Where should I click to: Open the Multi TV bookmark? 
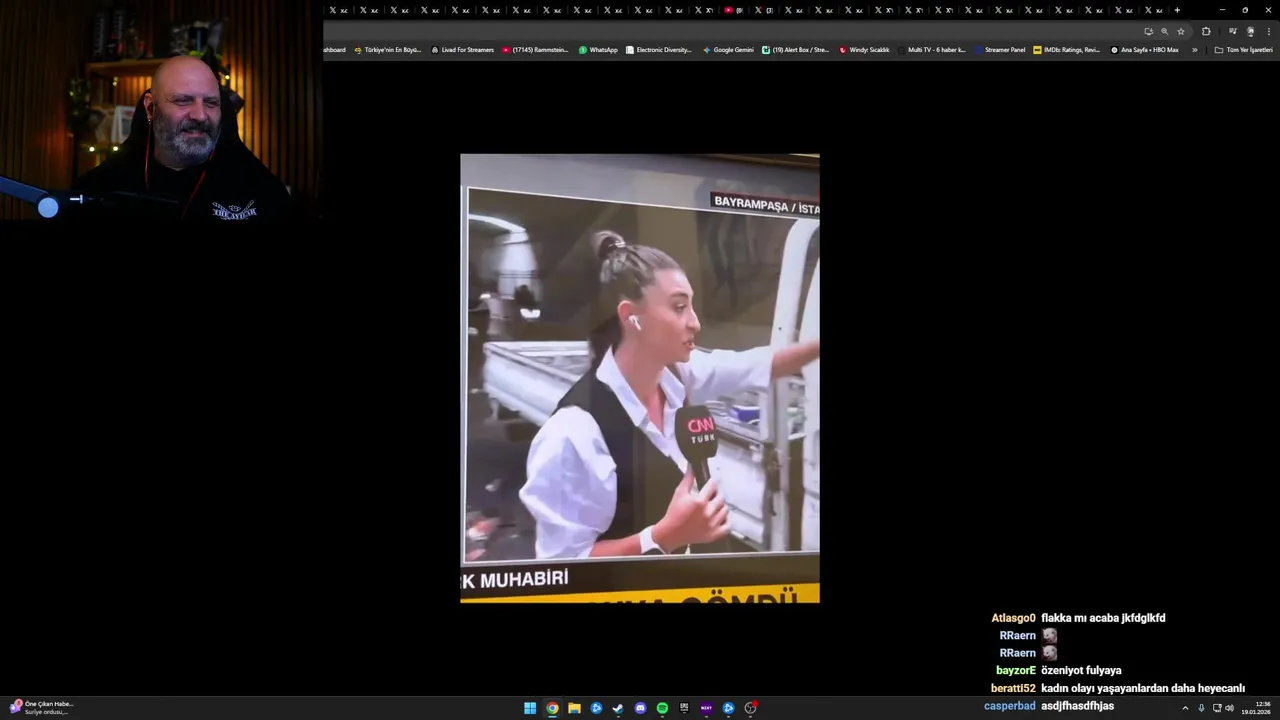pos(931,50)
